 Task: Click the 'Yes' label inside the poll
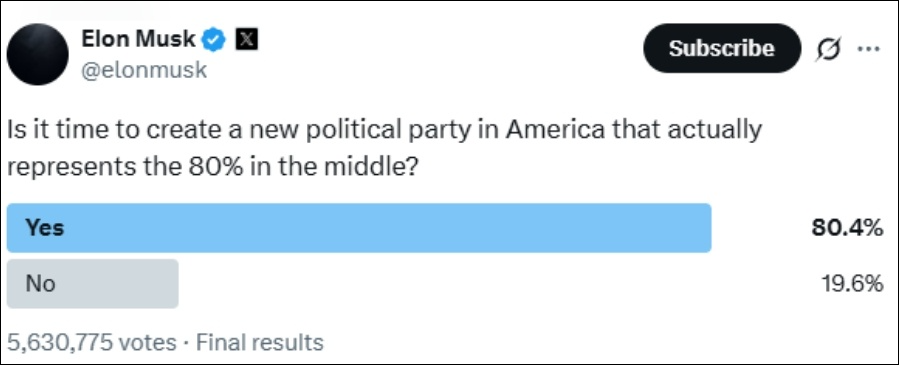click(45, 228)
